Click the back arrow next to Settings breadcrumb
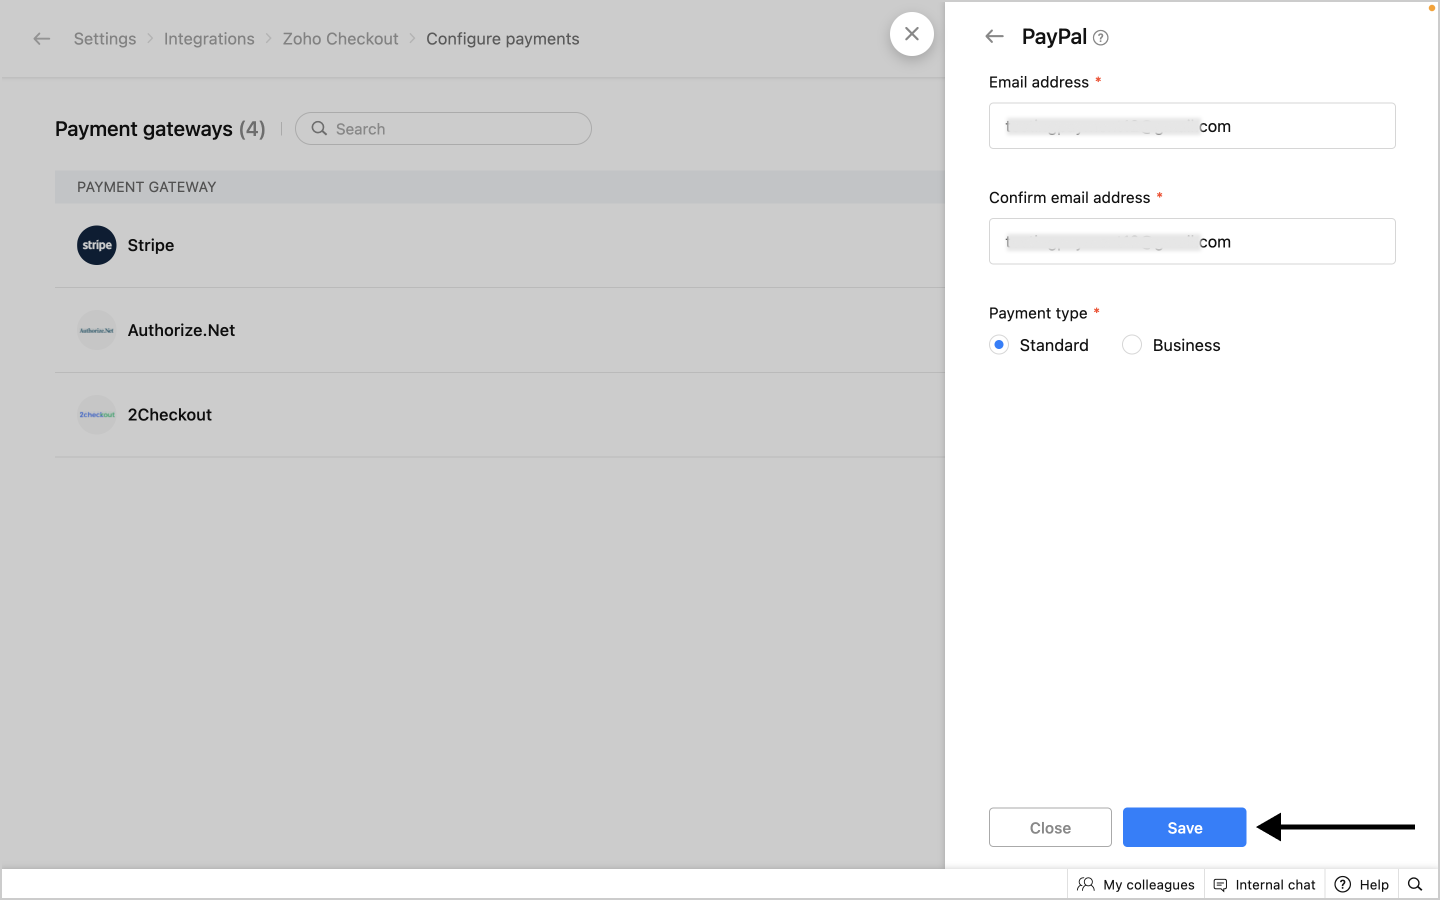This screenshot has width=1440, height=900. click(42, 39)
